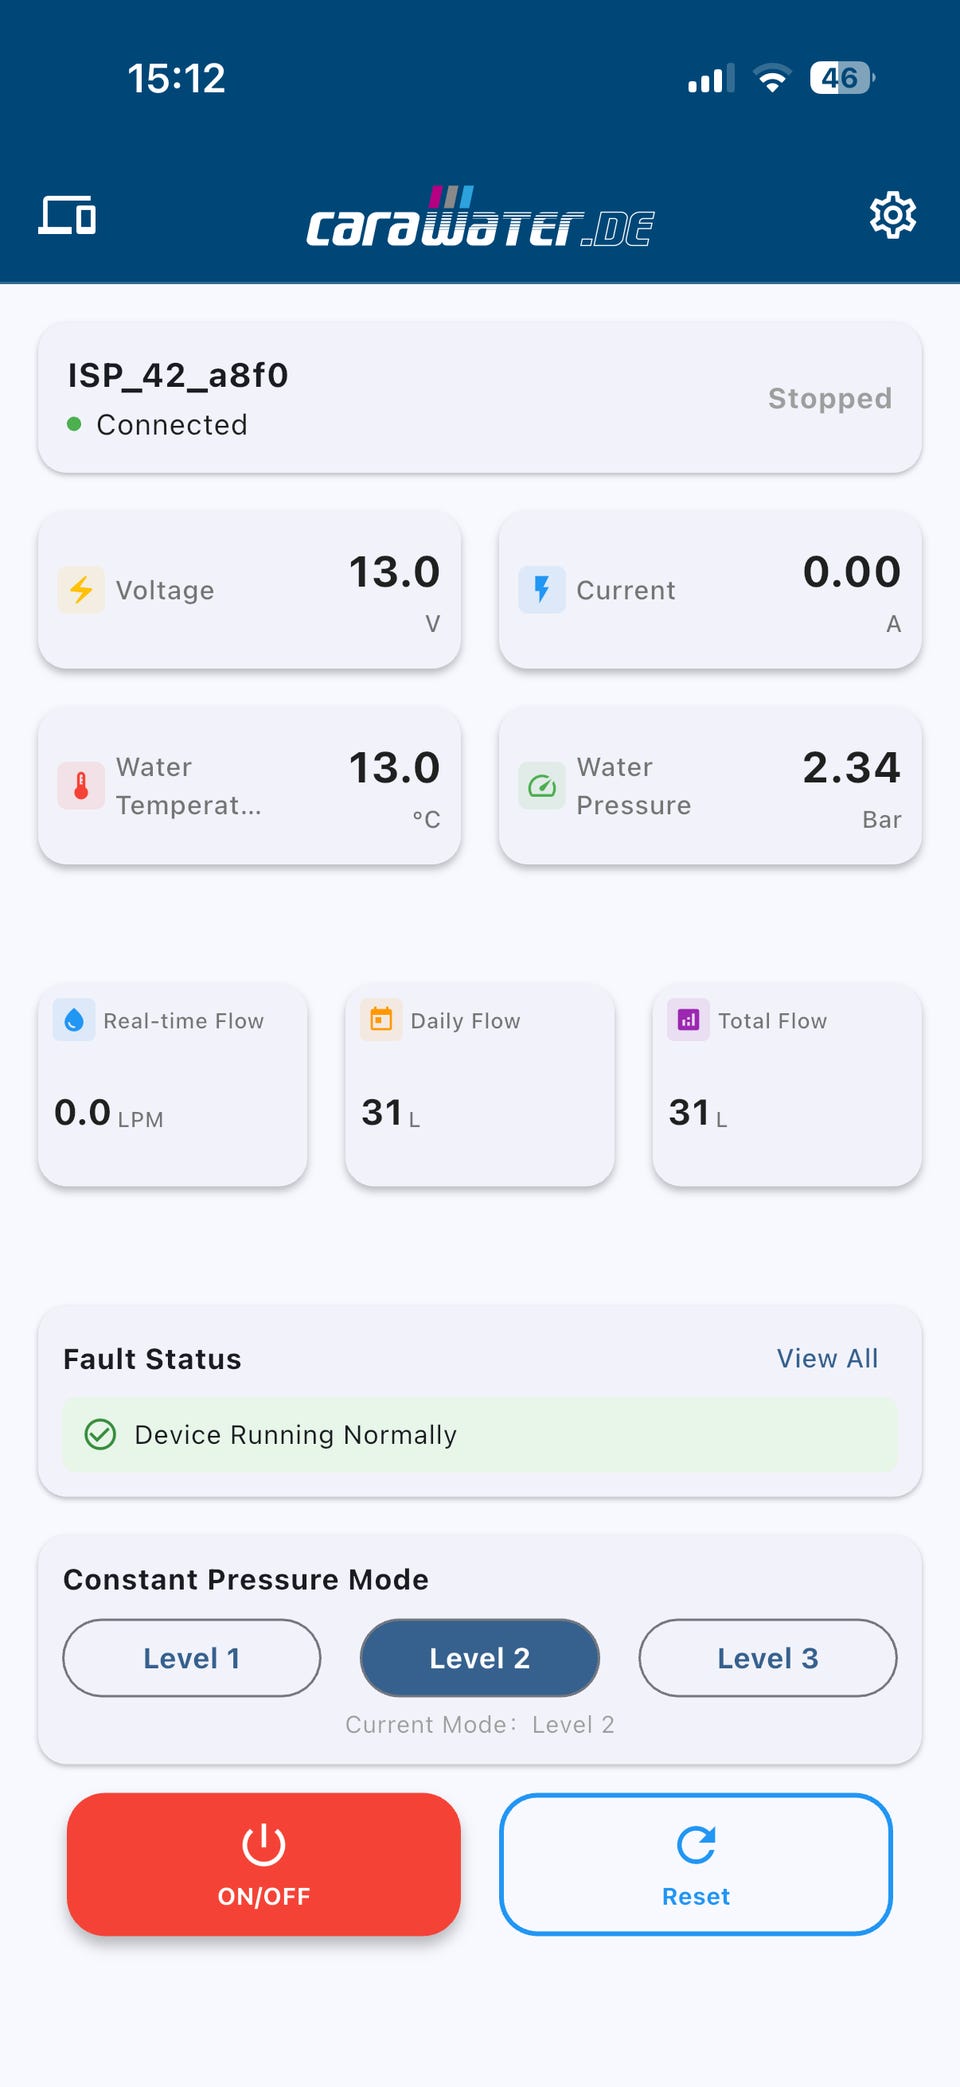
Task: Open the device list icon
Action: tap(67, 215)
